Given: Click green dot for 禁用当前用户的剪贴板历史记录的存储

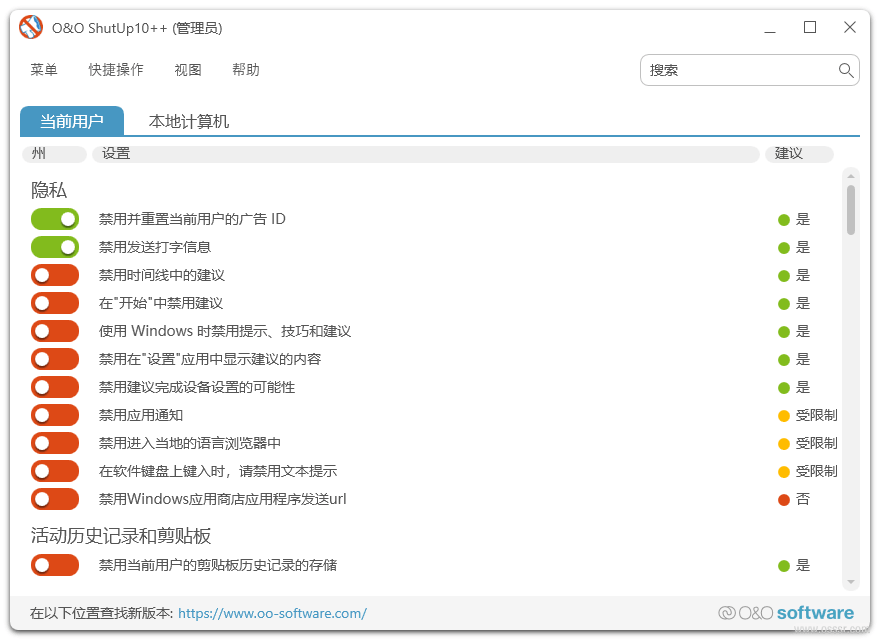Looking at the screenshot, I should click(784, 566).
